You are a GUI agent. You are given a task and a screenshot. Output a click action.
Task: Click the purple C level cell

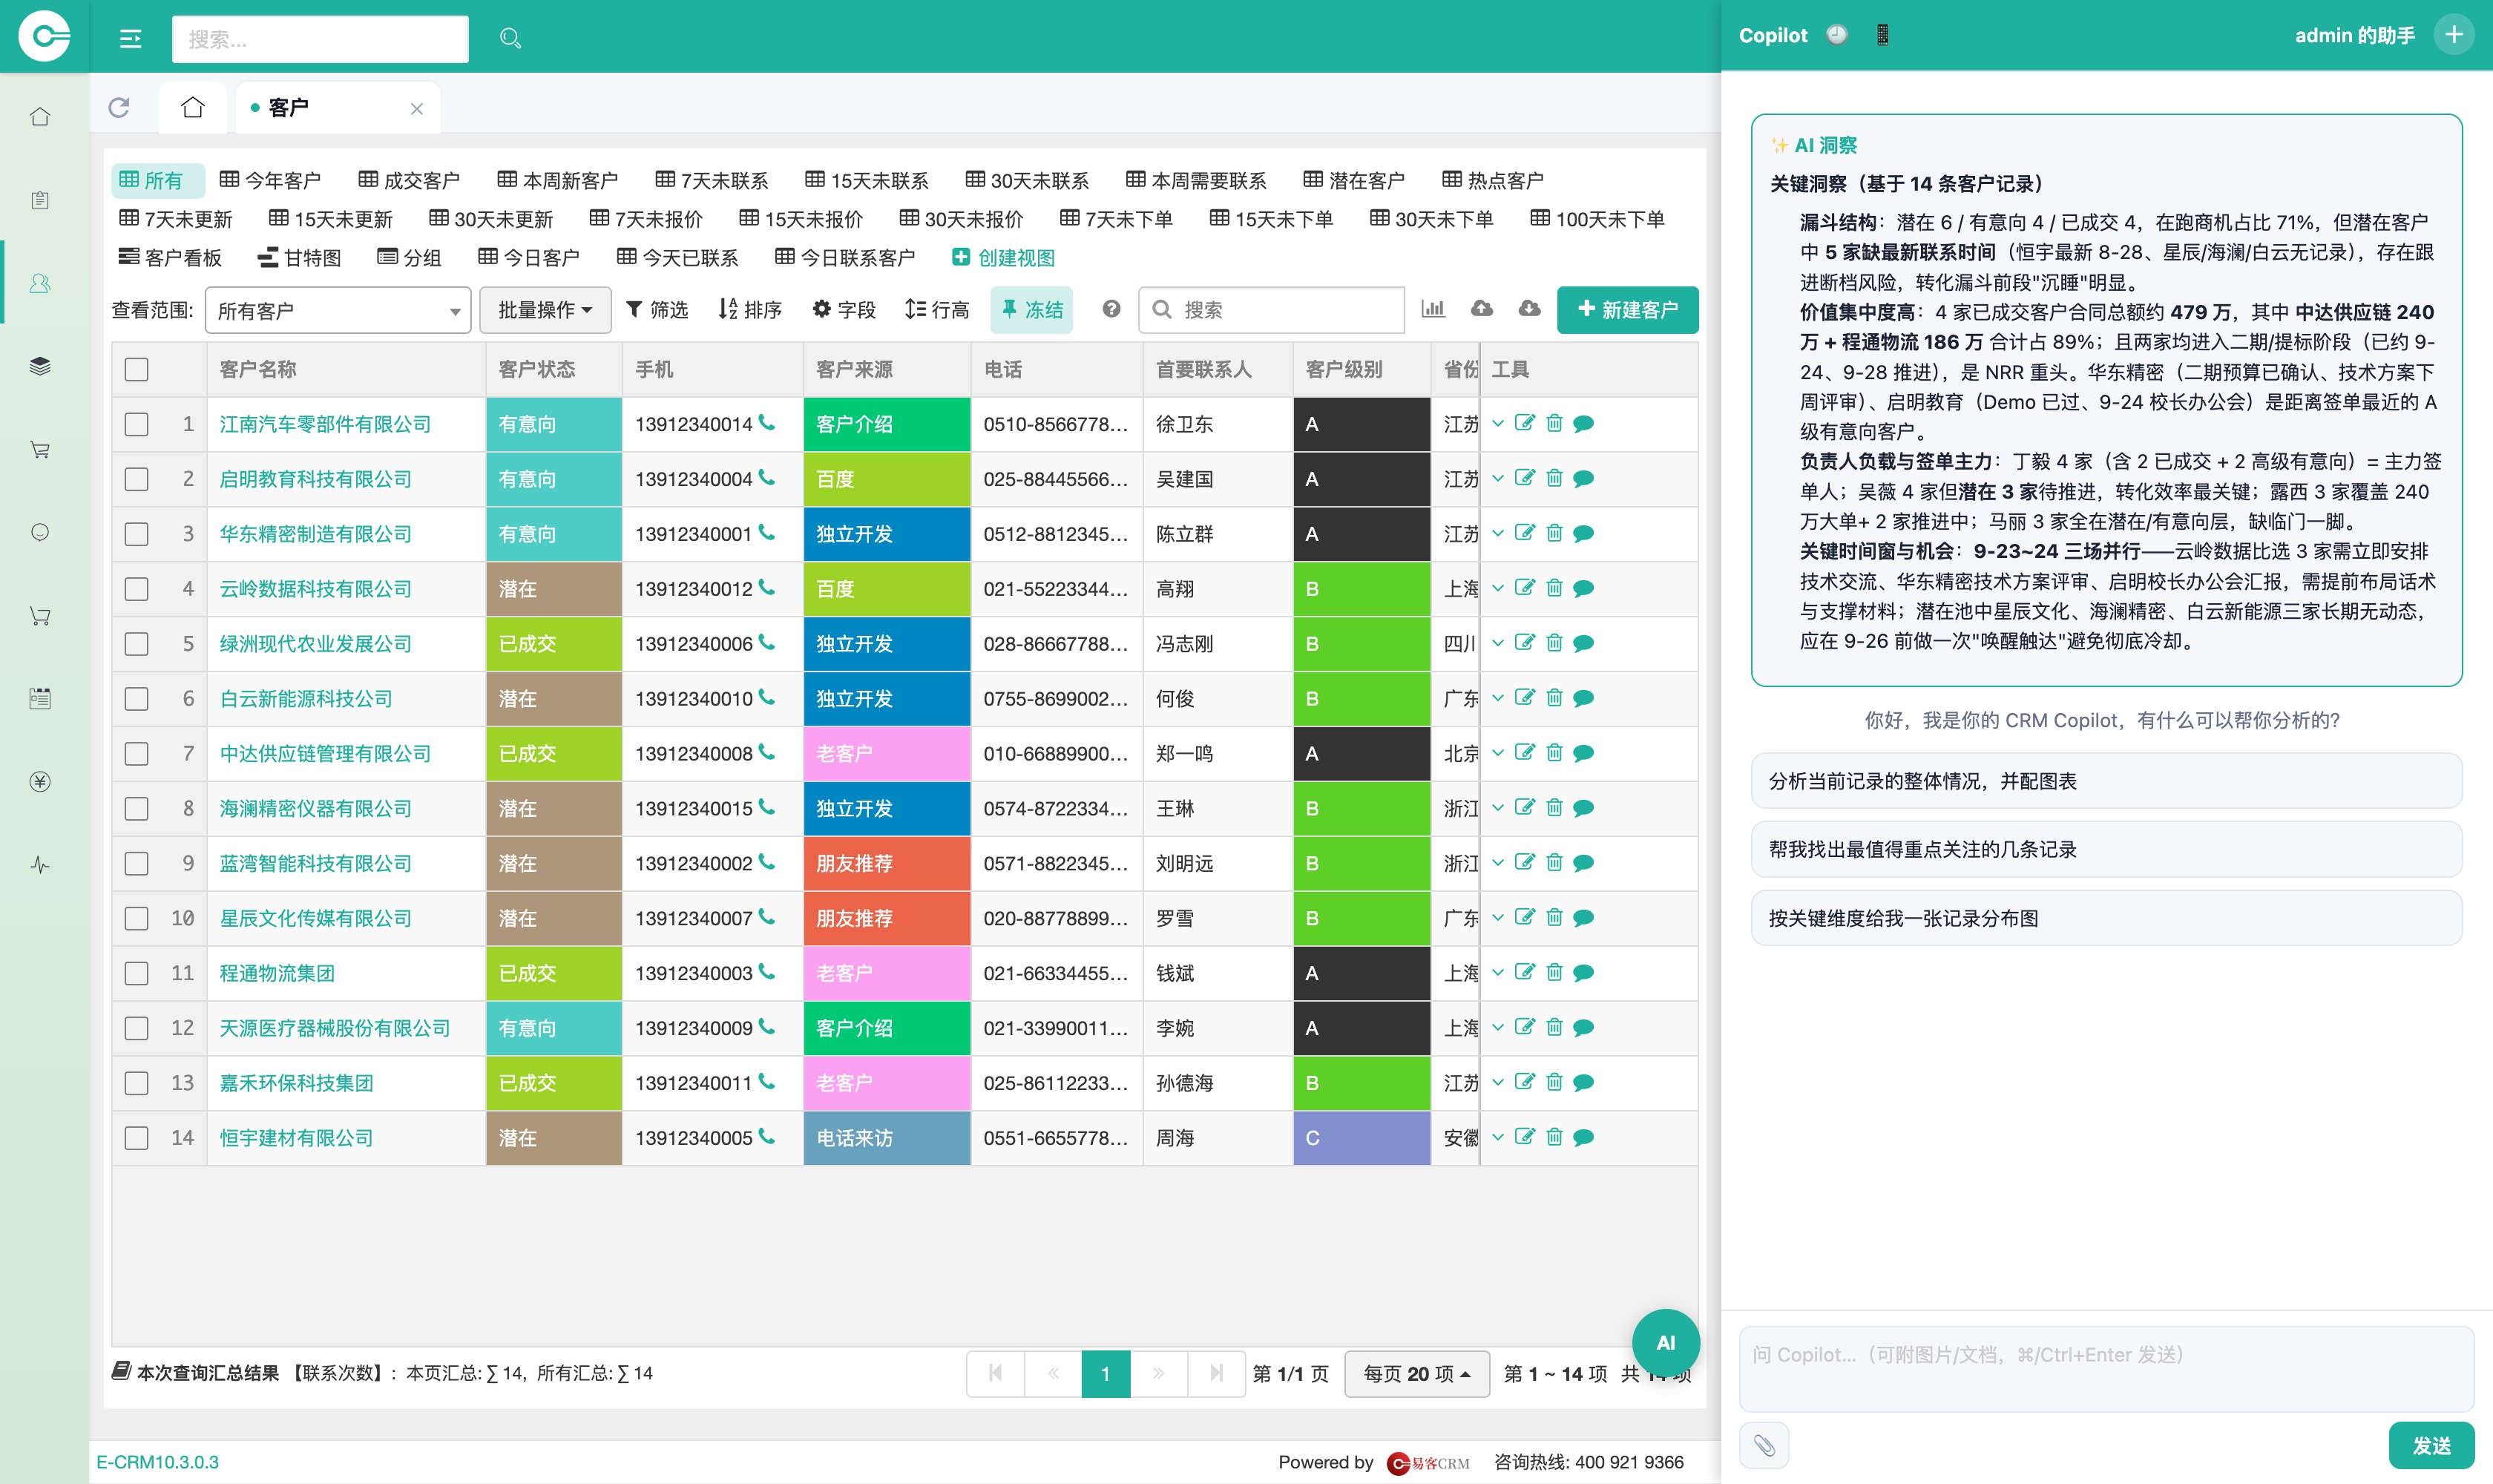[1361, 1138]
